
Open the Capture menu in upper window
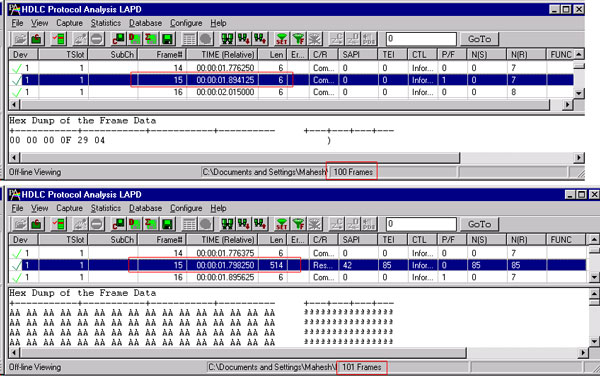tap(69, 23)
